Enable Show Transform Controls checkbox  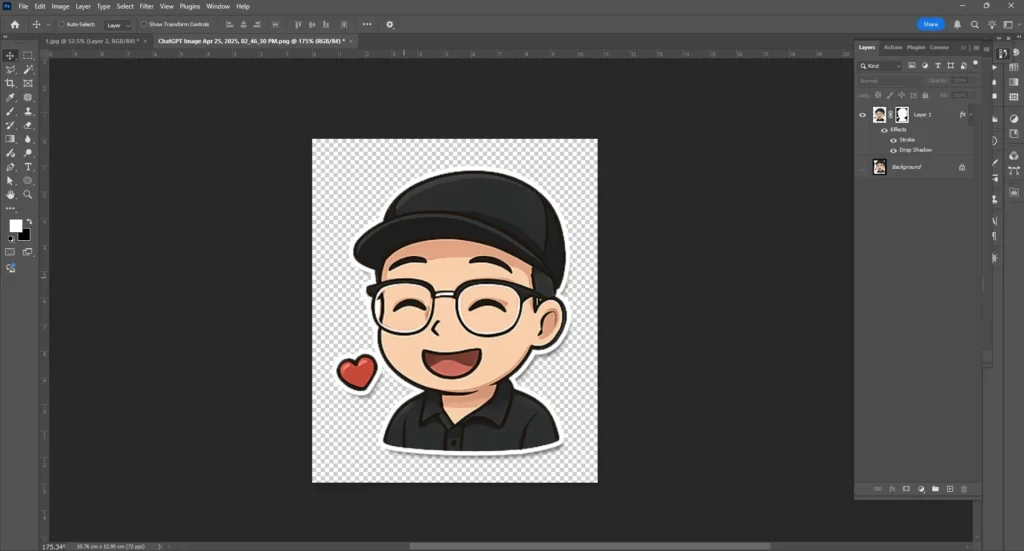tap(144, 24)
